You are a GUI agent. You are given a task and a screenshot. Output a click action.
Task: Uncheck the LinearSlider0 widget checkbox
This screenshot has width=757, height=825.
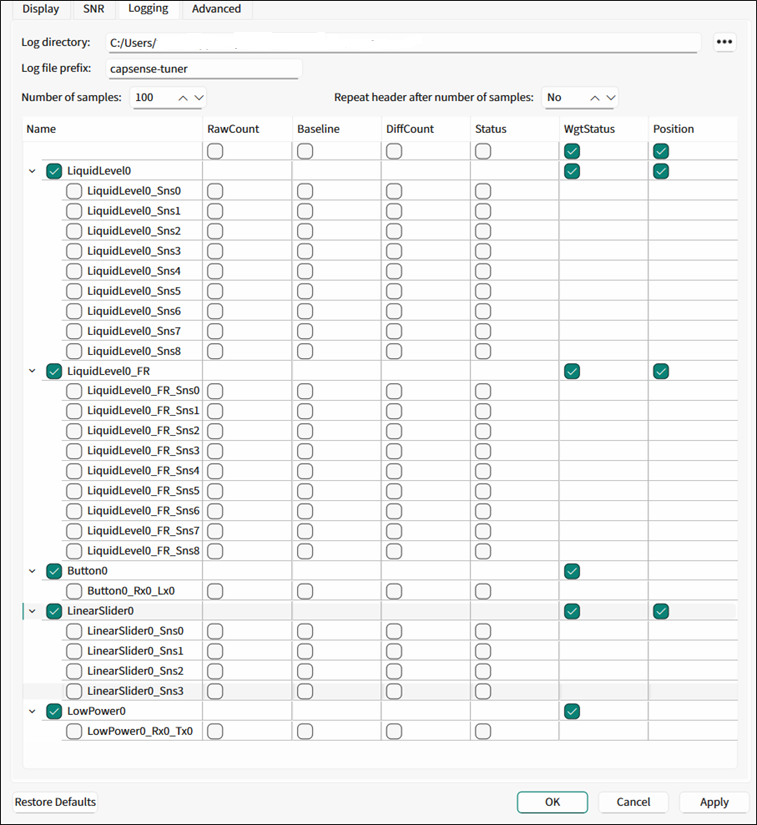point(54,611)
